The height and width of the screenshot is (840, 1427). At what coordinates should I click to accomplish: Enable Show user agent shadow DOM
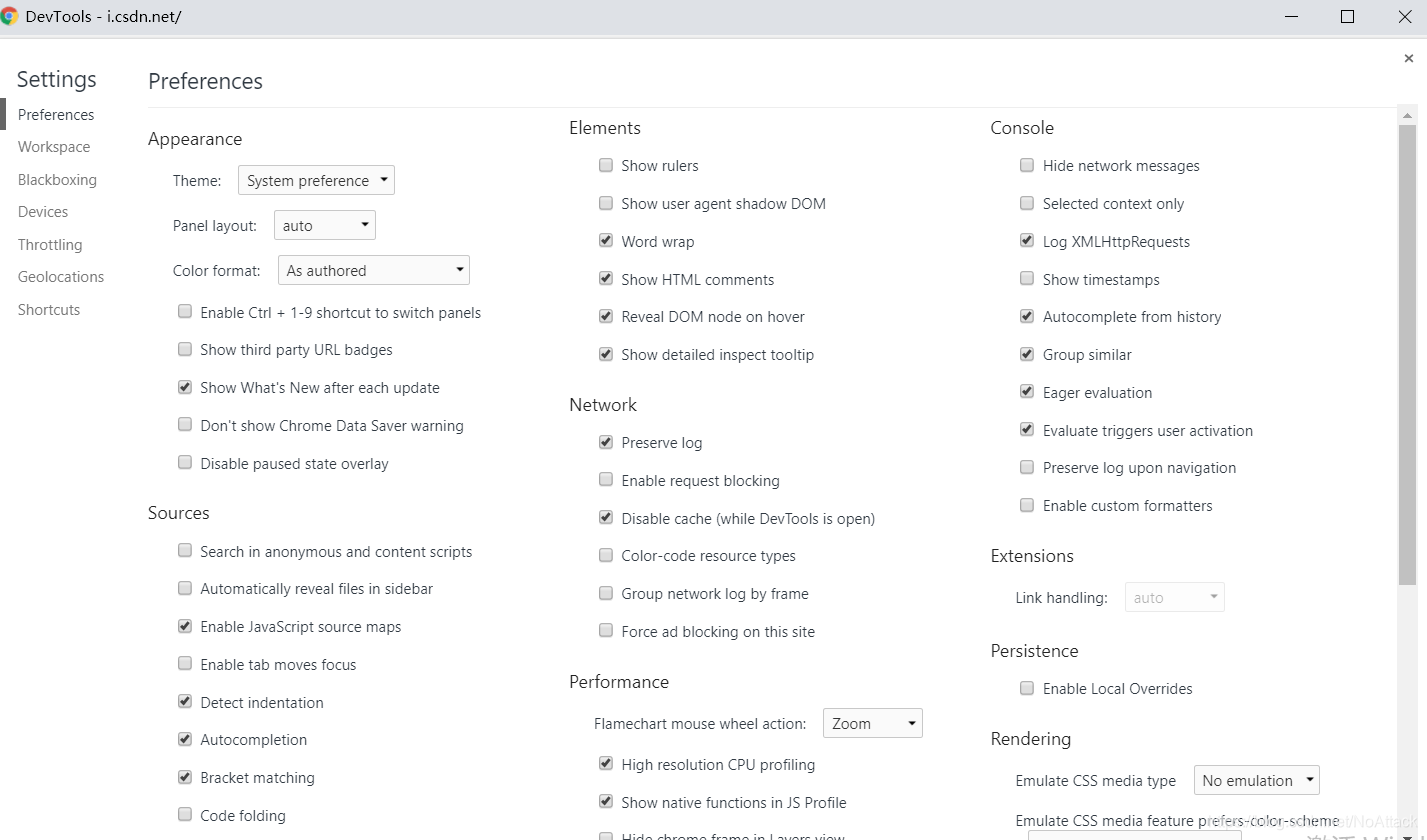(606, 203)
